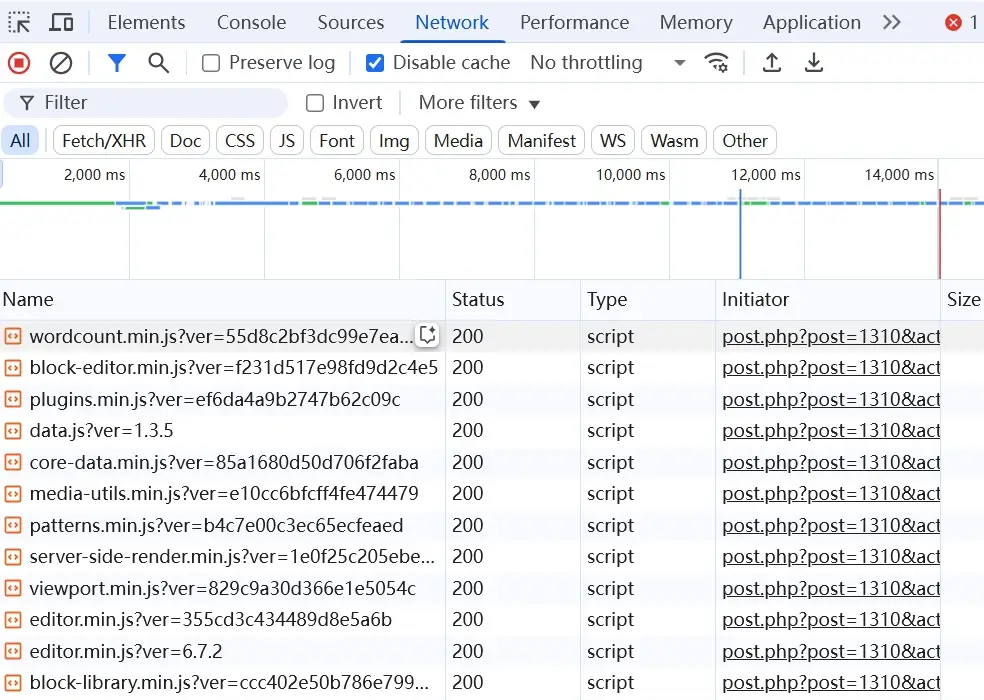Image resolution: width=984 pixels, height=700 pixels.
Task: Select editor.min.js?ver=355cd3c434489d8e5a6b request
Action: tap(211, 620)
